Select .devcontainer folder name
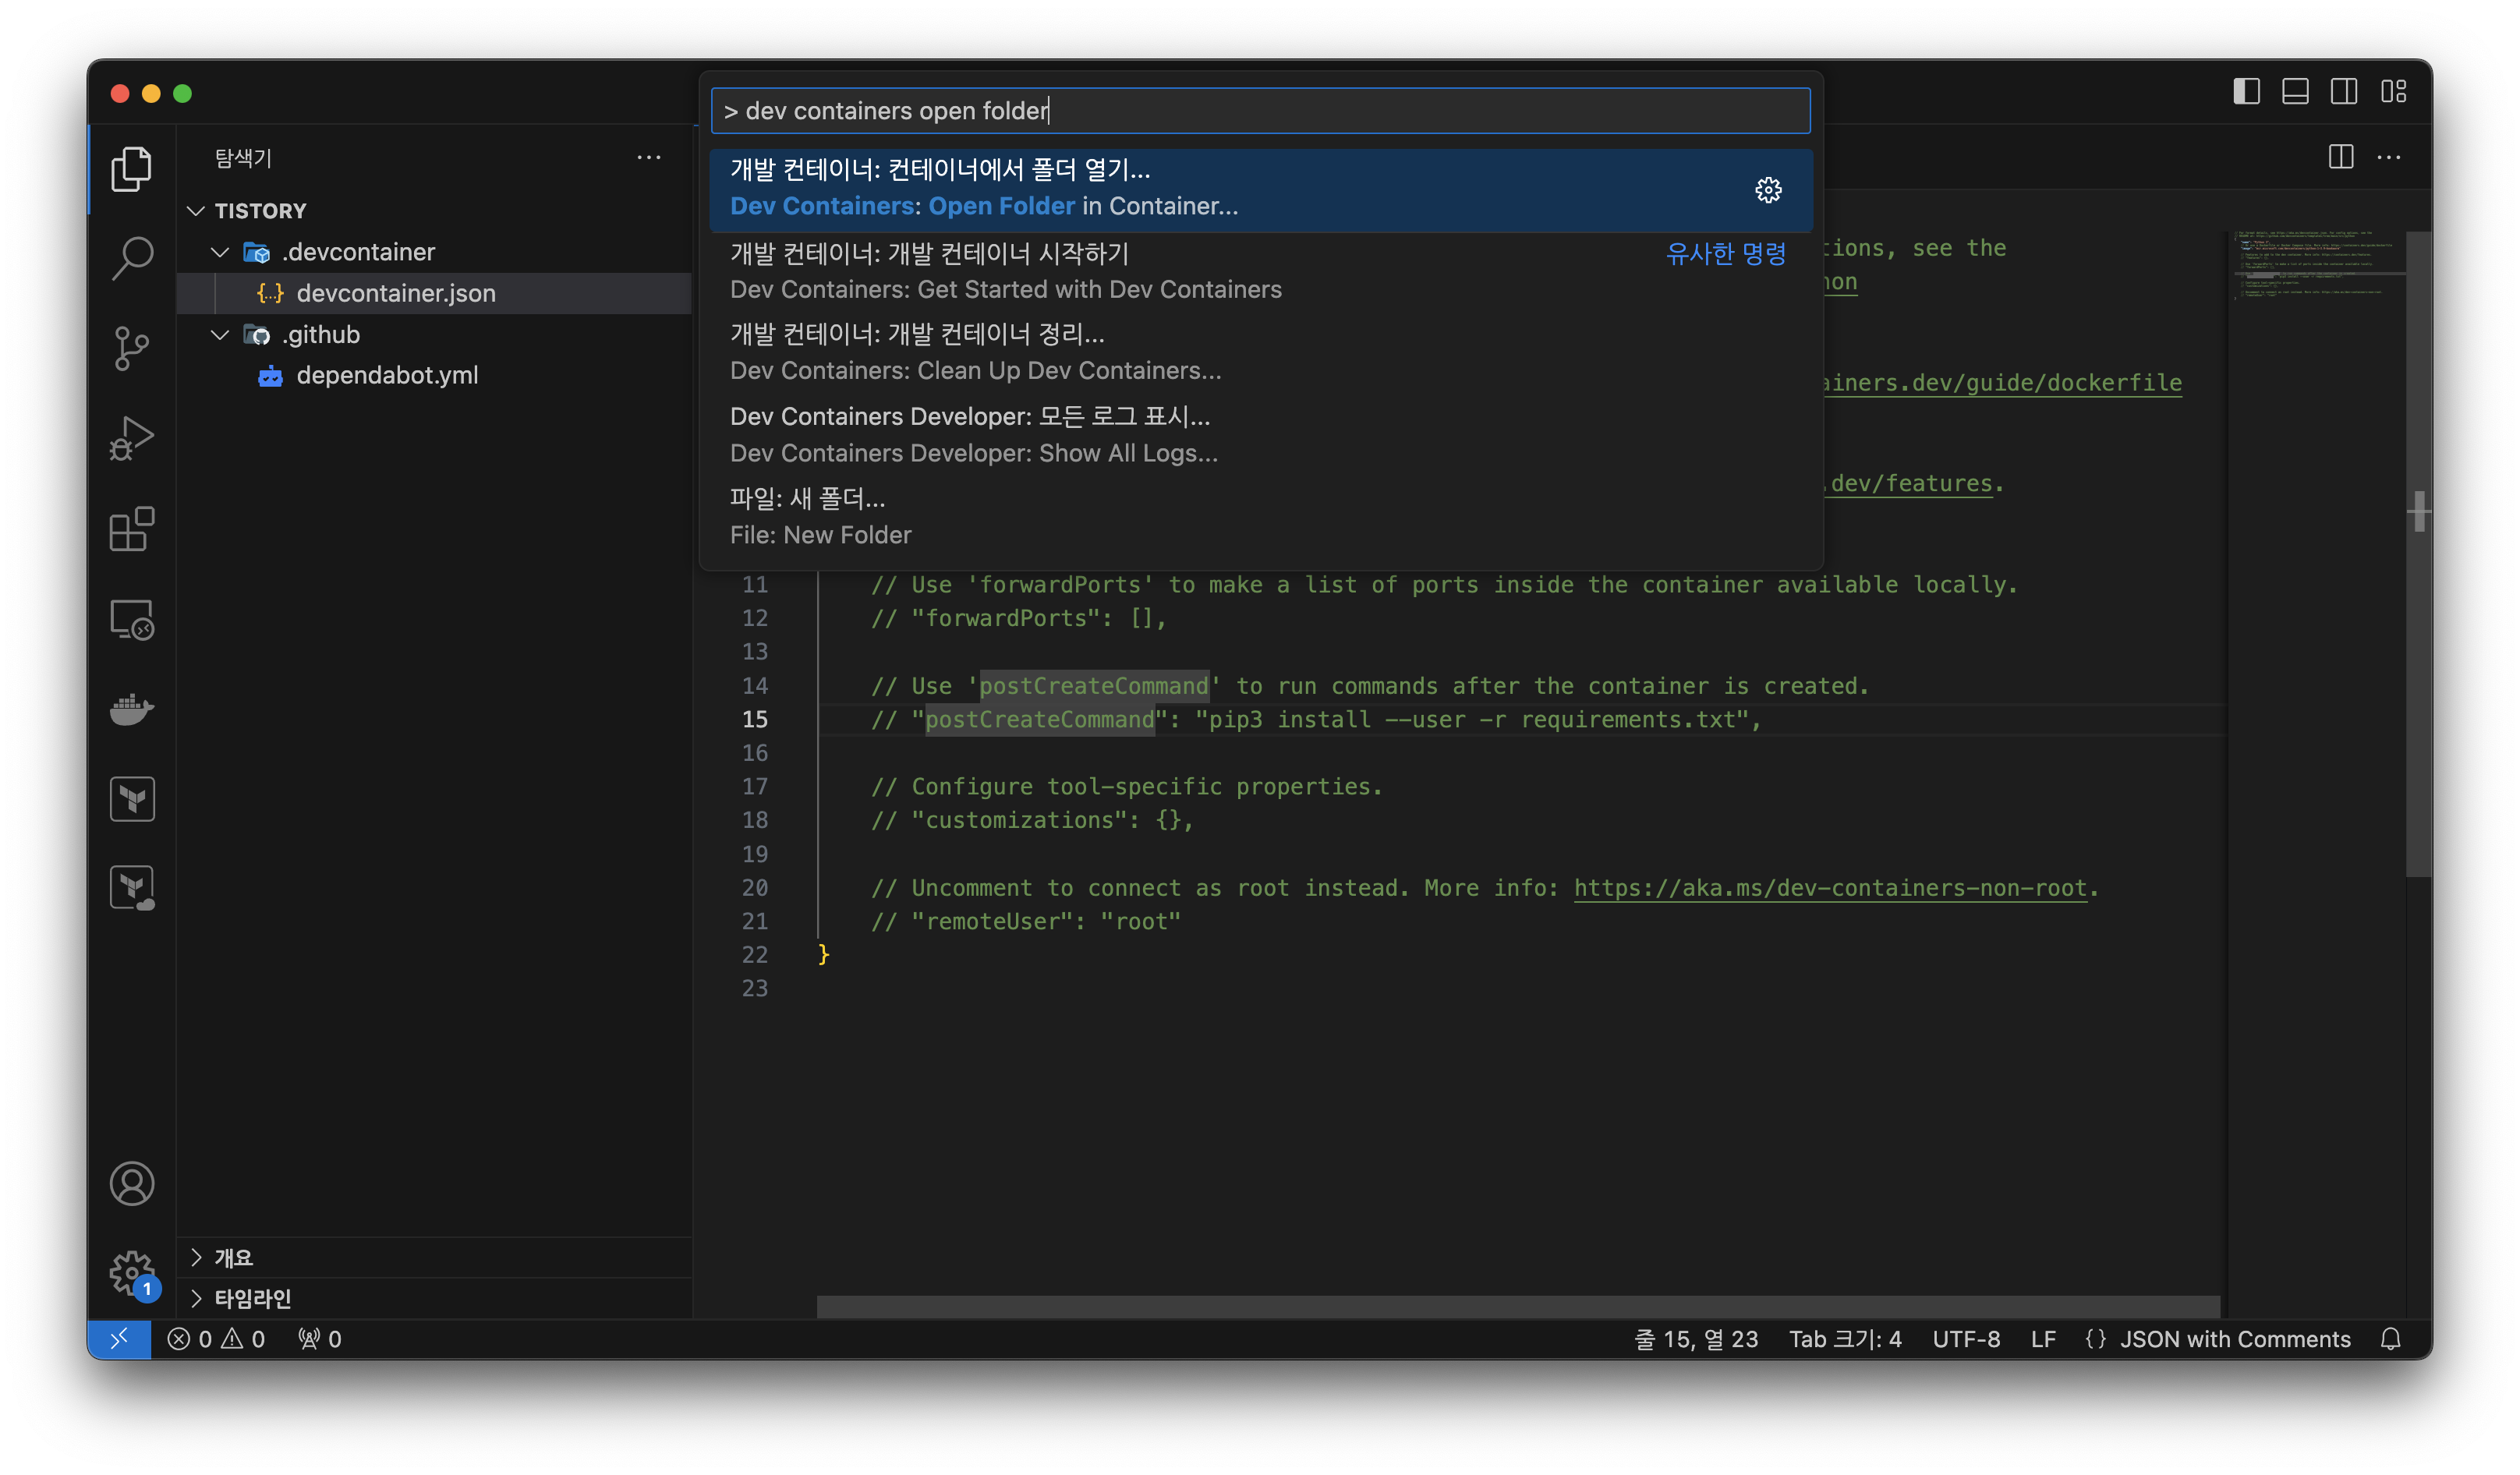2520x1475 pixels. click(x=358, y=252)
